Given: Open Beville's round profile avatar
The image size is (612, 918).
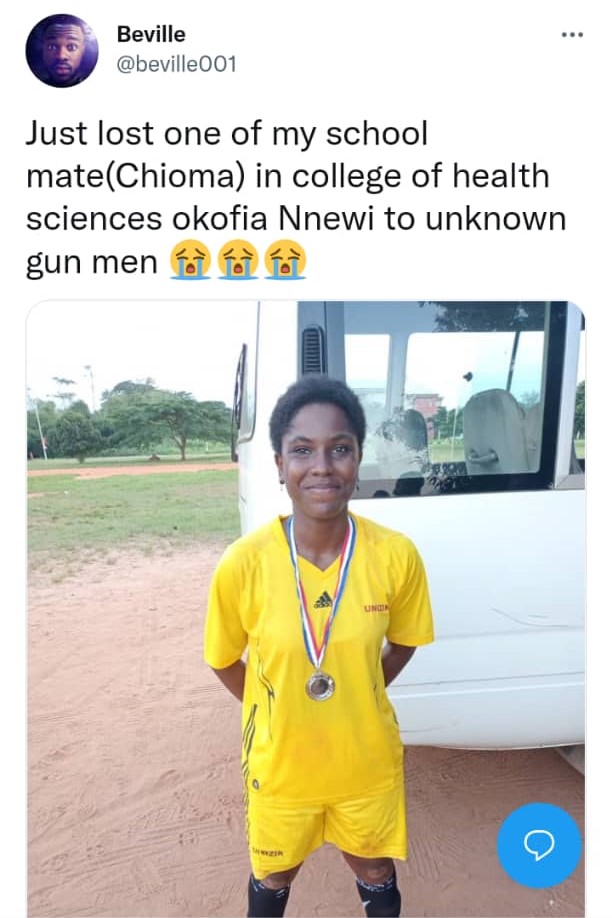Looking at the screenshot, I should click(x=62, y=51).
